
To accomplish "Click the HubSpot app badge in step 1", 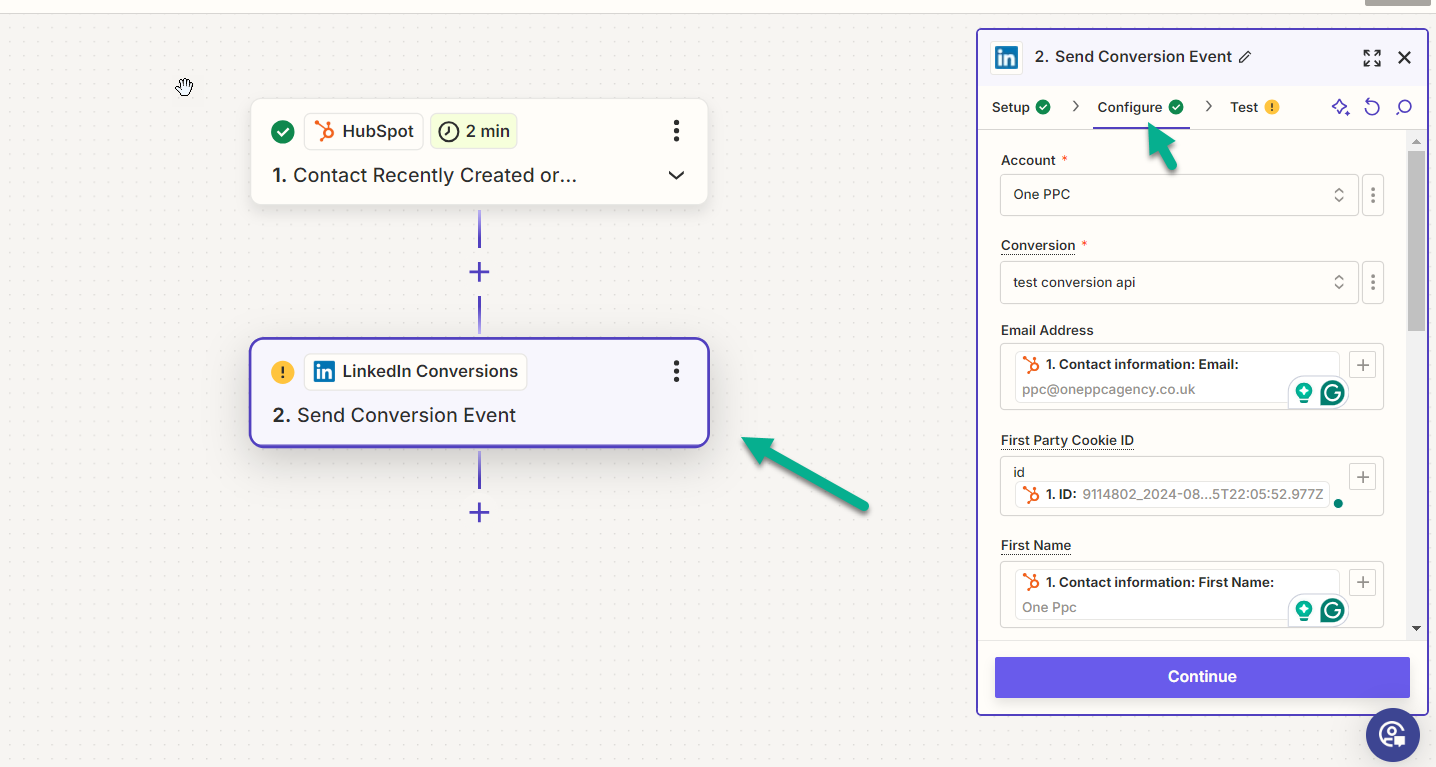I will coord(364,131).
